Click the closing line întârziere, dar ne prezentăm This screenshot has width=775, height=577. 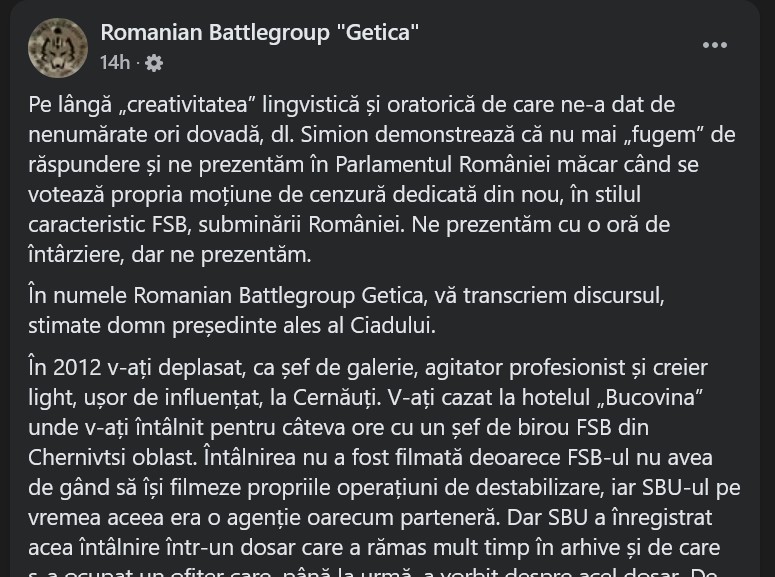170,255
